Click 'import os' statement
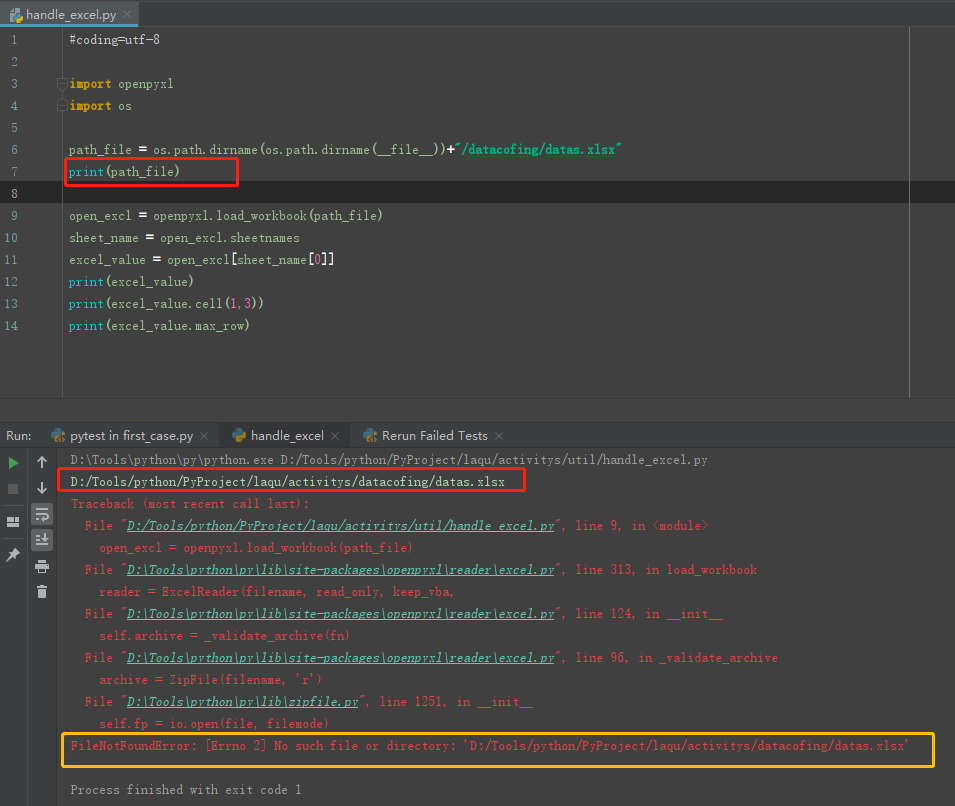The image size is (955, 806). [x=100, y=106]
